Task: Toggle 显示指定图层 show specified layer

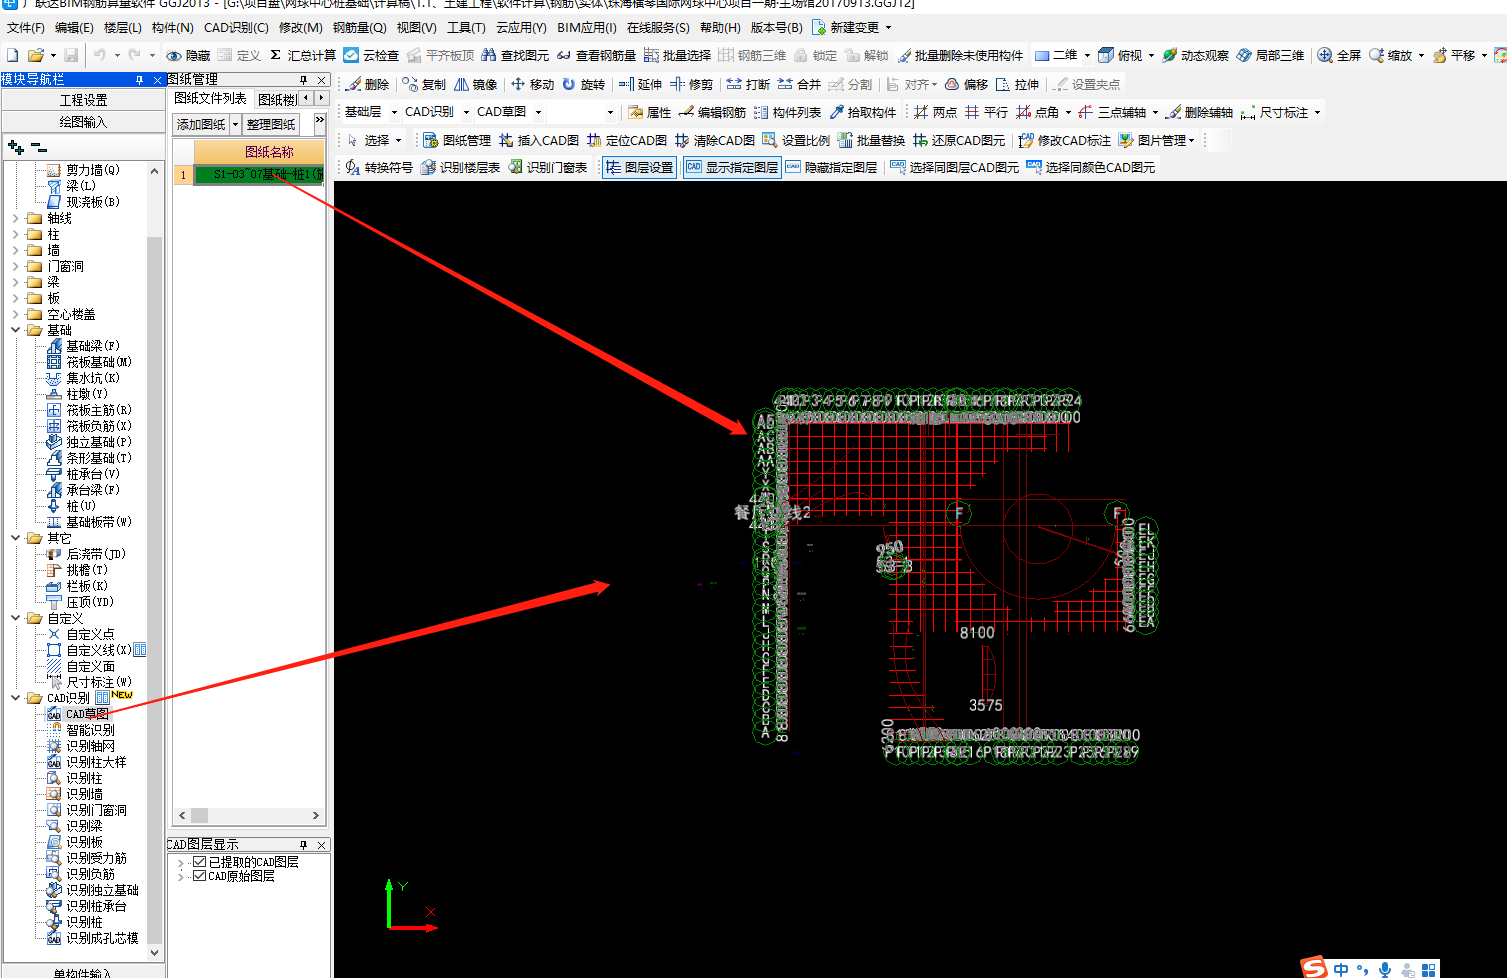Action: (x=732, y=167)
